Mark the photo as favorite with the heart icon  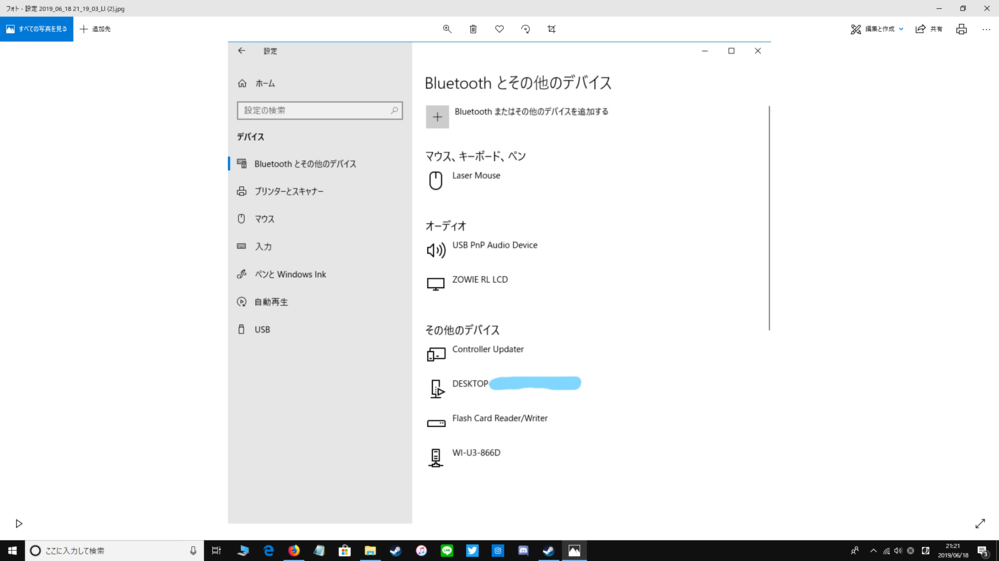500,29
